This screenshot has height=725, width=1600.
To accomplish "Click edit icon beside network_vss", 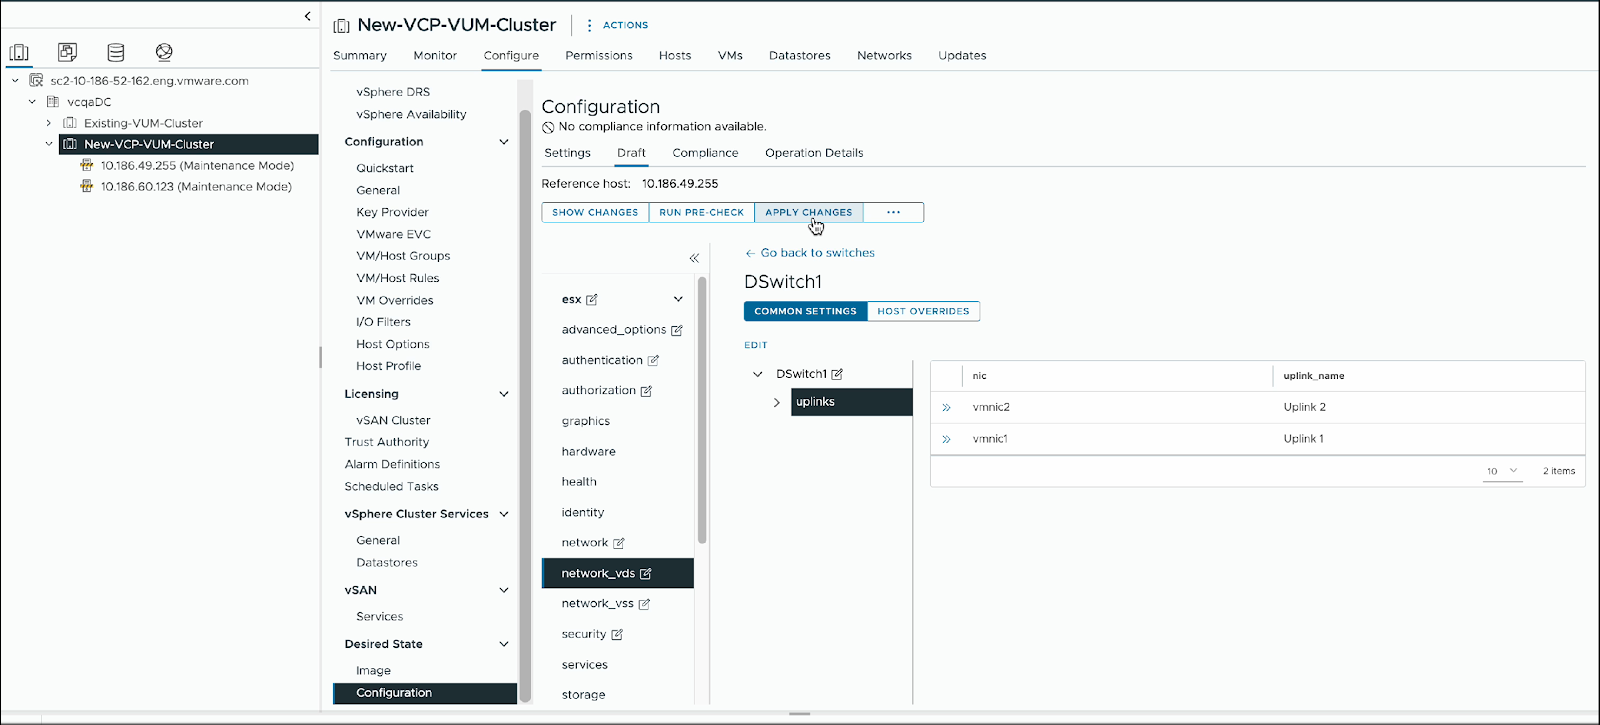I will click(x=644, y=604).
